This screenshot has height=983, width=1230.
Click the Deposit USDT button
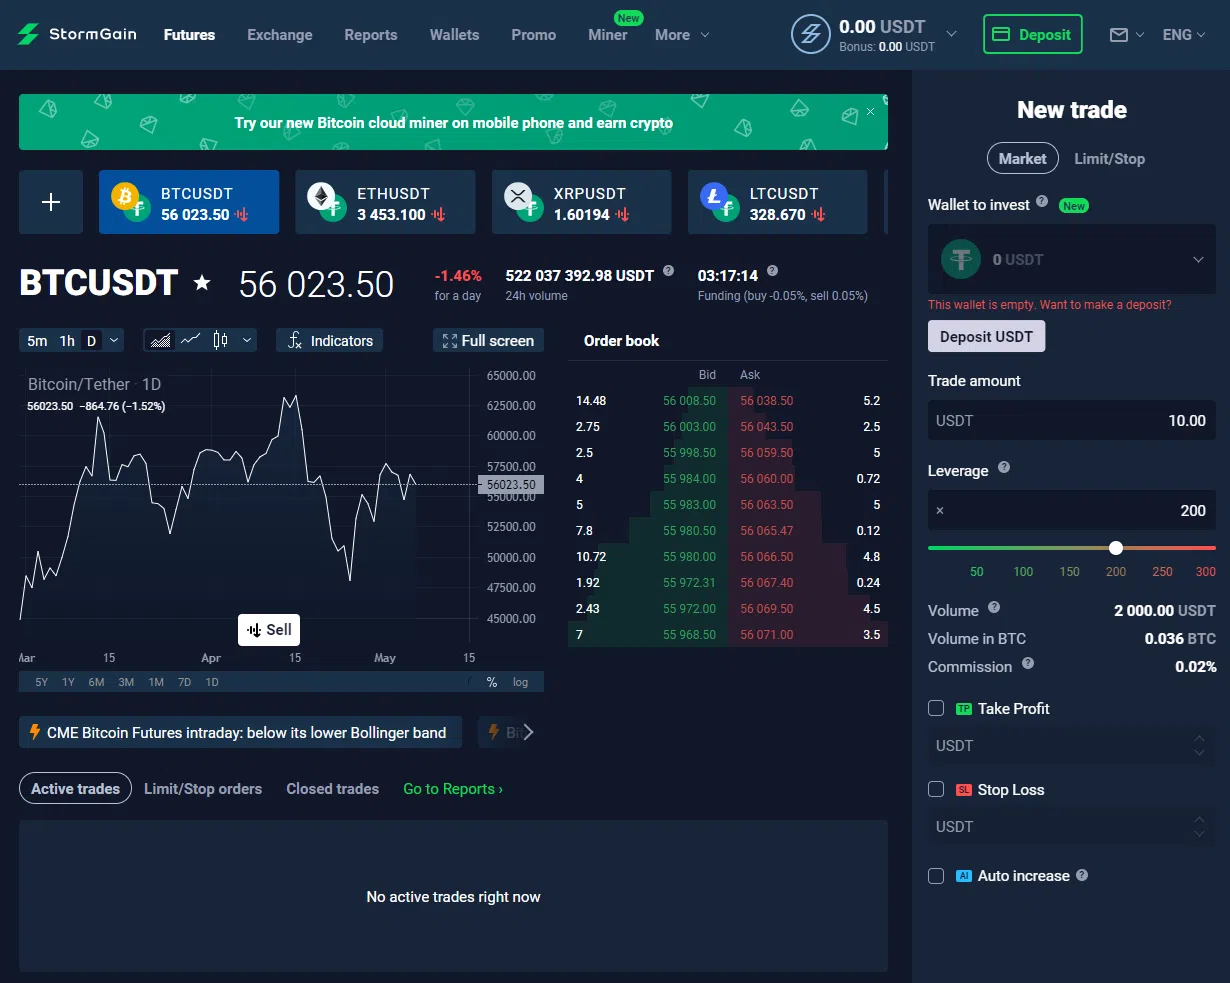987,336
